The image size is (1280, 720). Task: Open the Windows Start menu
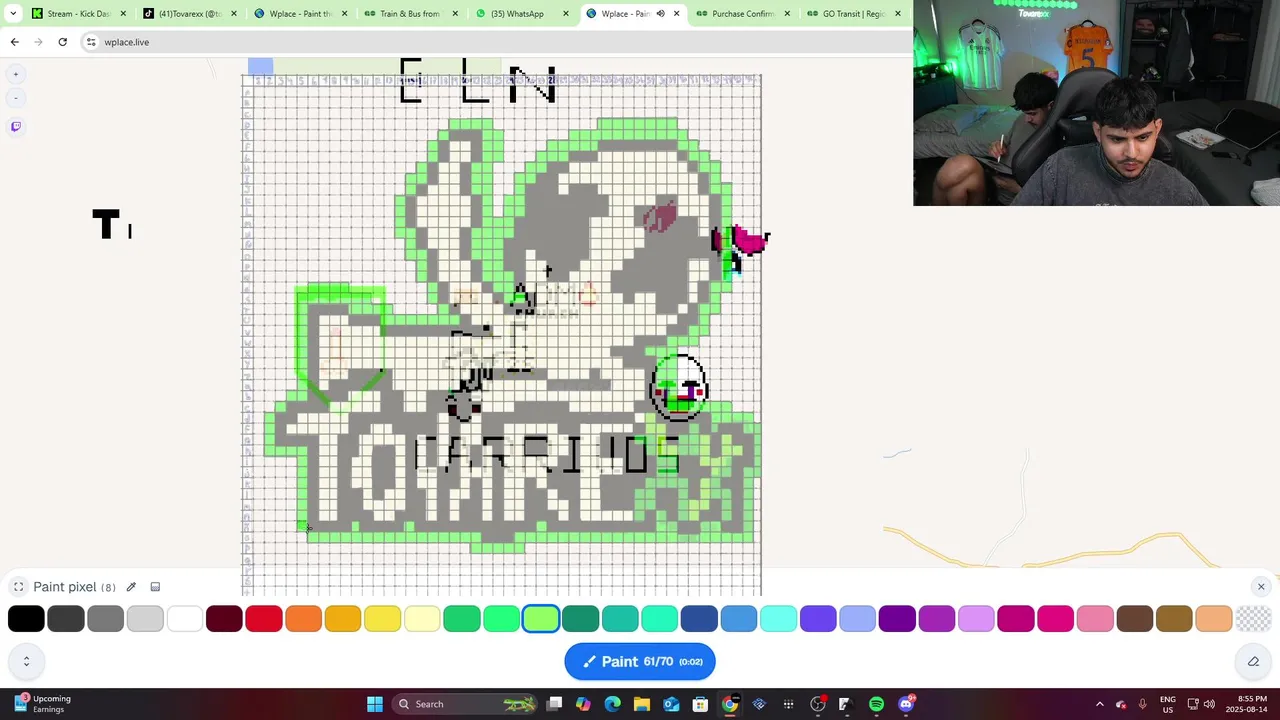point(375,704)
